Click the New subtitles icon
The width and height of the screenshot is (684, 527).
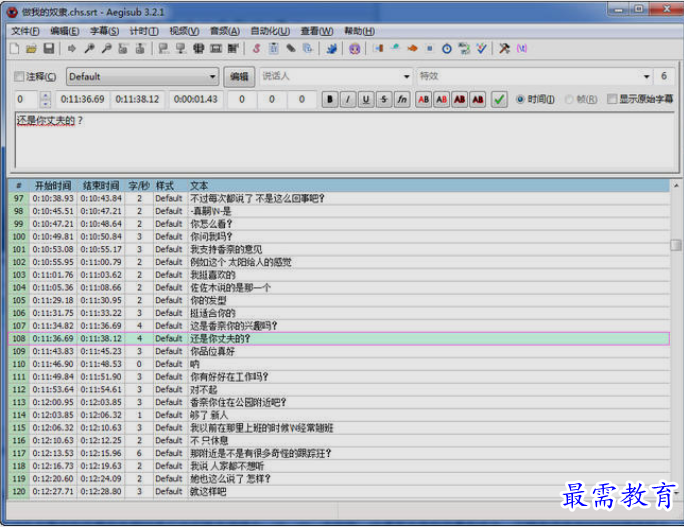pos(17,48)
